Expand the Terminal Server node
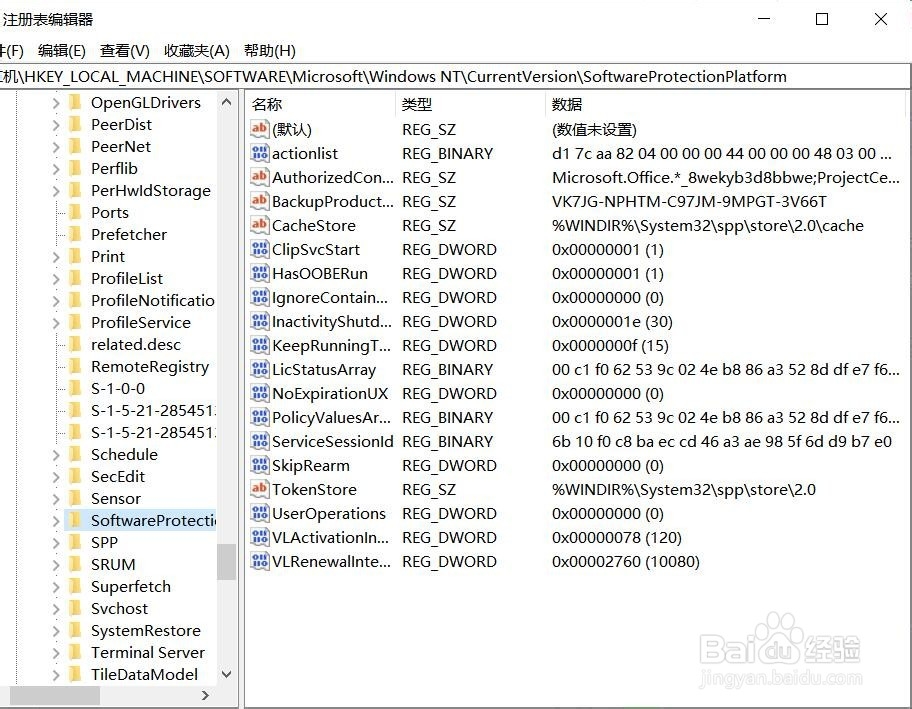This screenshot has height=709, width=912. coord(58,652)
